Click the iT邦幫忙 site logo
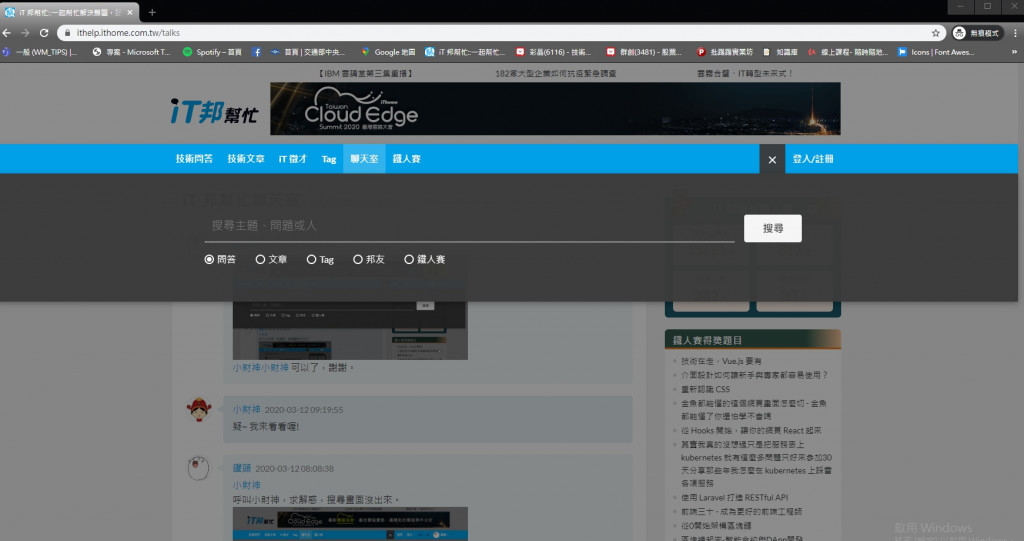Image resolution: width=1024 pixels, height=541 pixels. (214, 110)
